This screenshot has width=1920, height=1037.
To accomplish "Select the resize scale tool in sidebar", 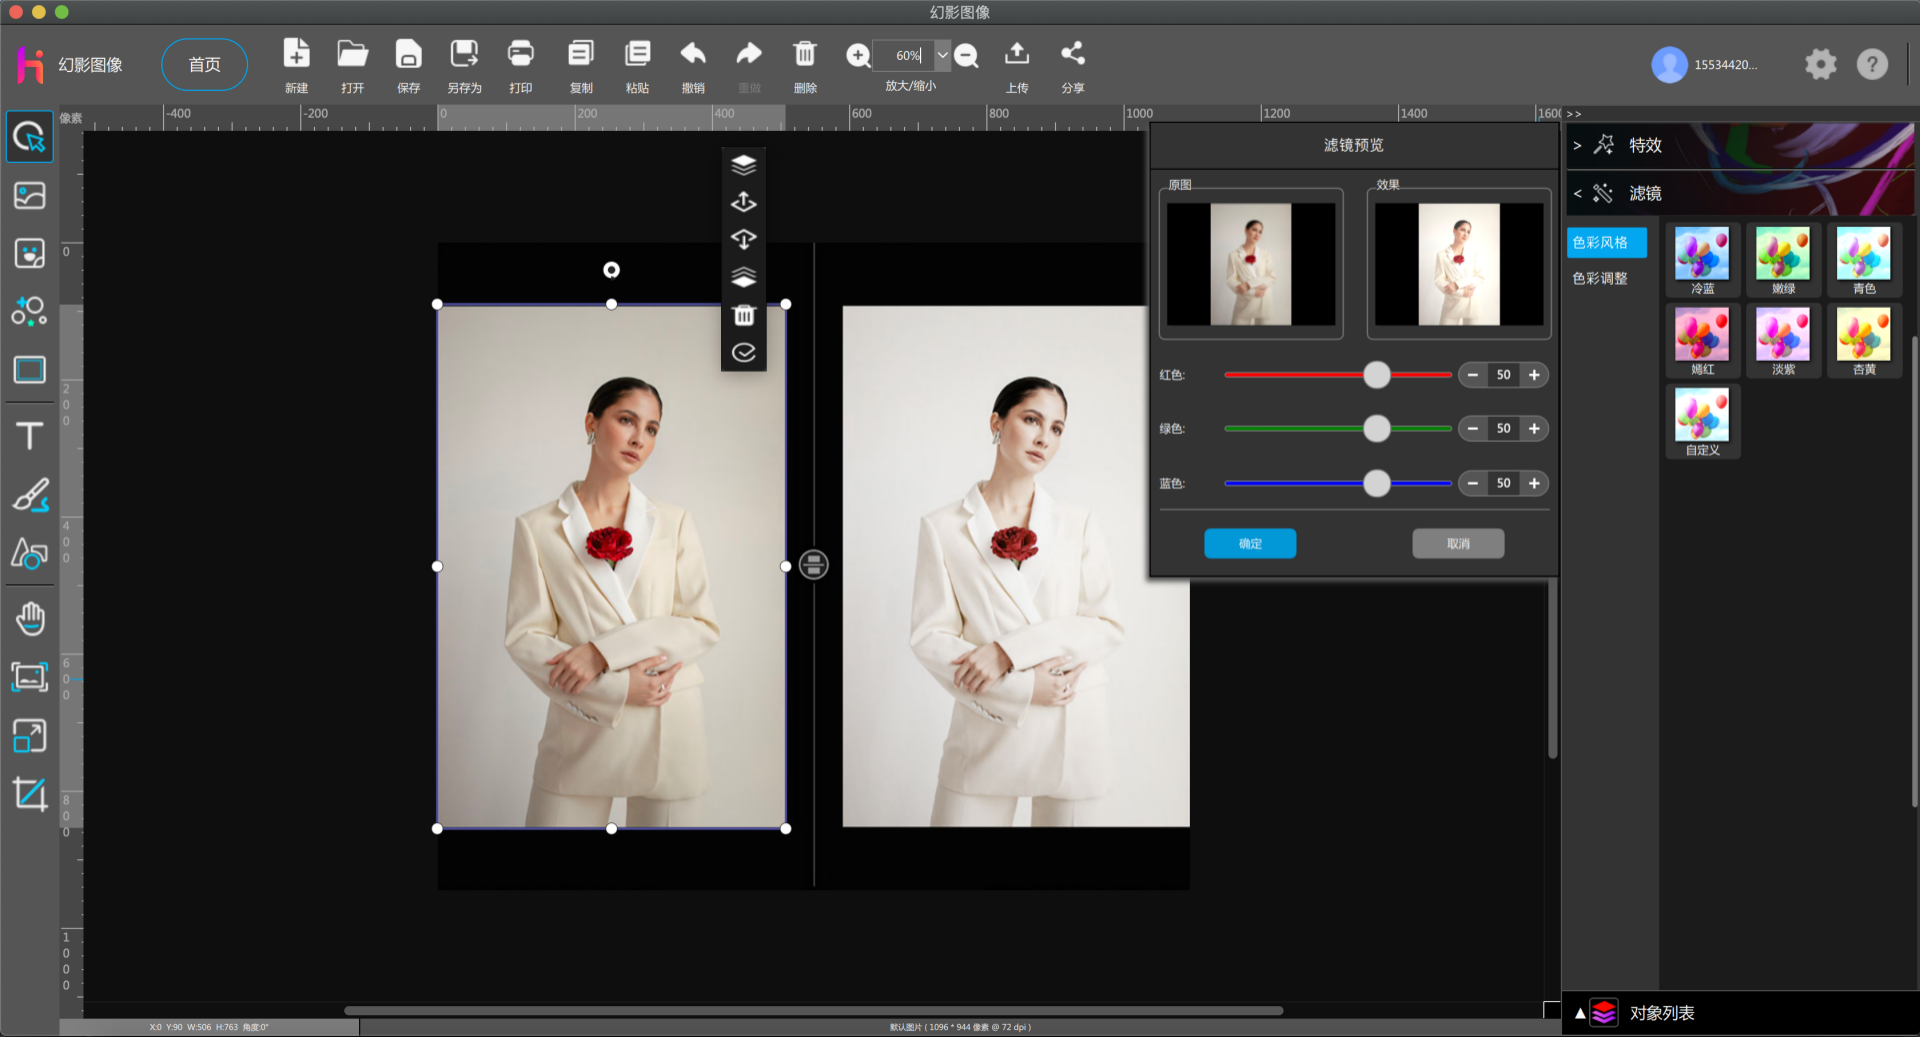I will [30, 736].
